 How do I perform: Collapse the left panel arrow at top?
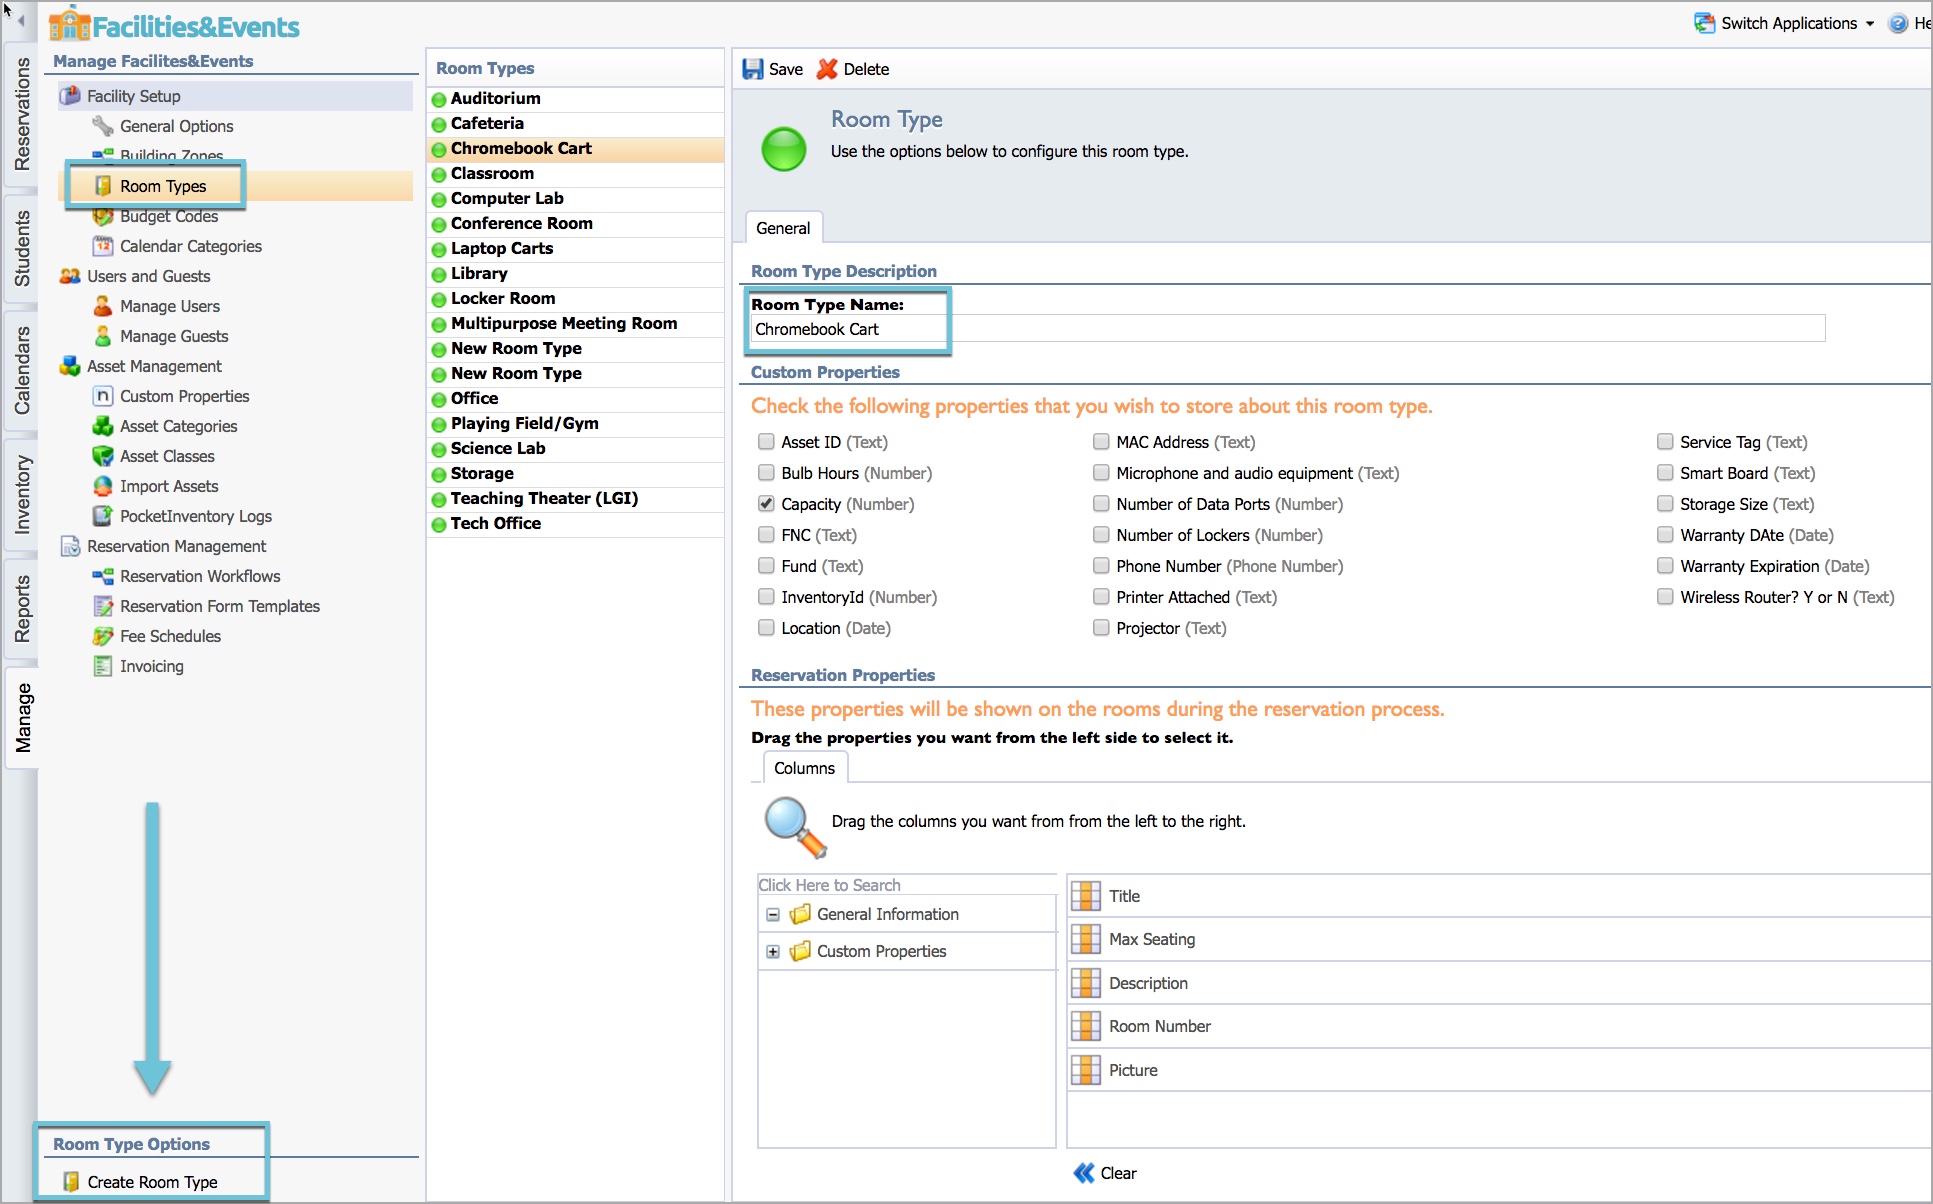[x=21, y=20]
